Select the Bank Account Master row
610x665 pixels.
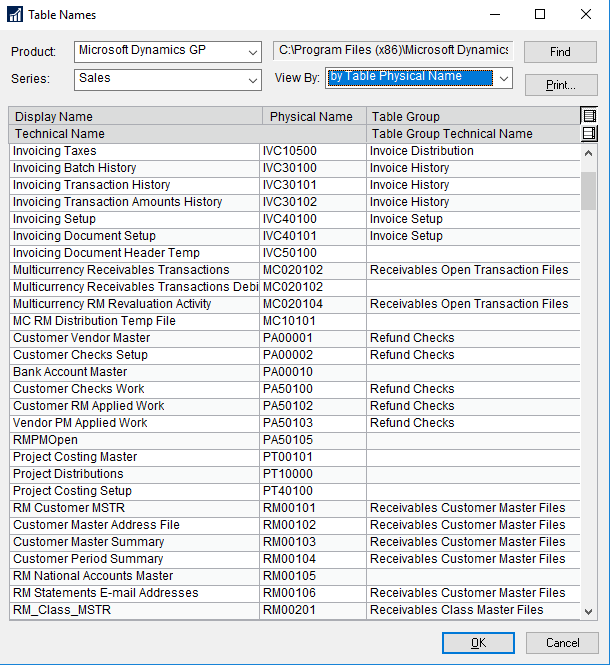tap(134, 372)
